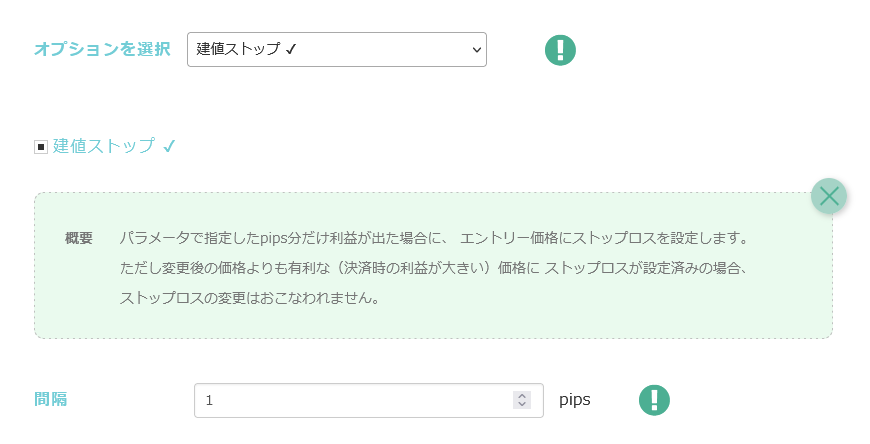
Task: Click the chevron arrow on the option dropdown
Action: 476,49
